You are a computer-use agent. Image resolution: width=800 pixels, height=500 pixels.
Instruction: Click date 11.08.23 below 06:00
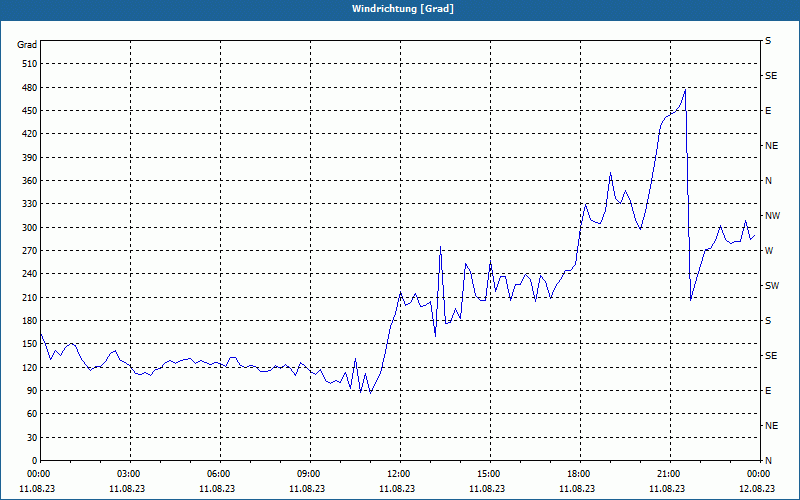[217, 488]
